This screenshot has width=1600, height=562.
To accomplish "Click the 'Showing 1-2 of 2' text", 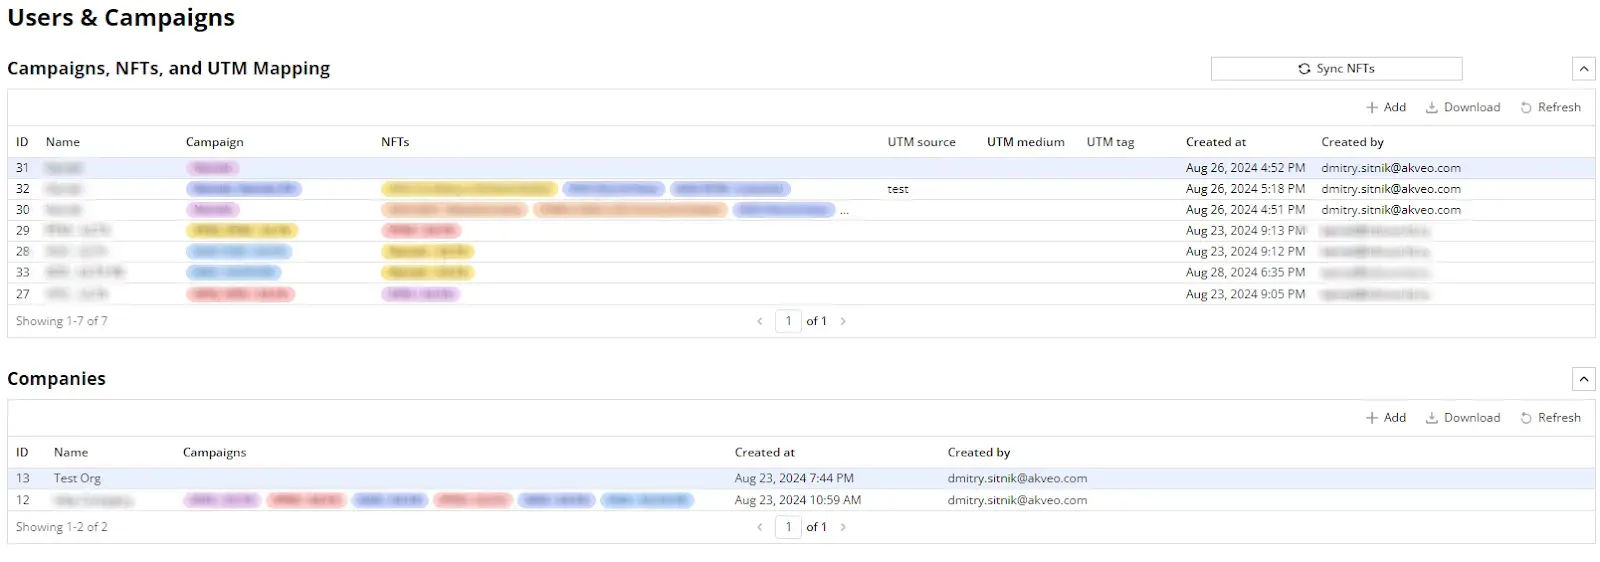I will point(62,527).
